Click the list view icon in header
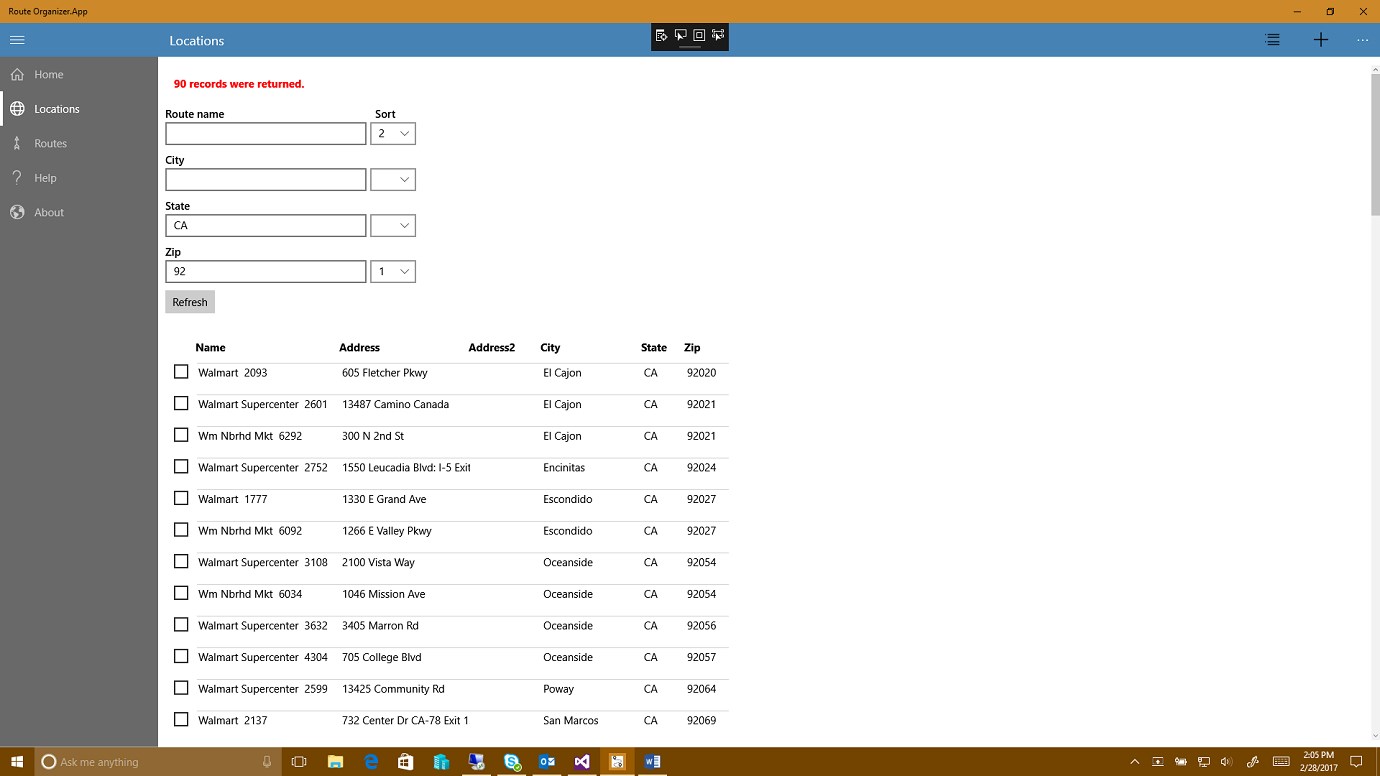This screenshot has width=1380, height=776. click(1273, 40)
